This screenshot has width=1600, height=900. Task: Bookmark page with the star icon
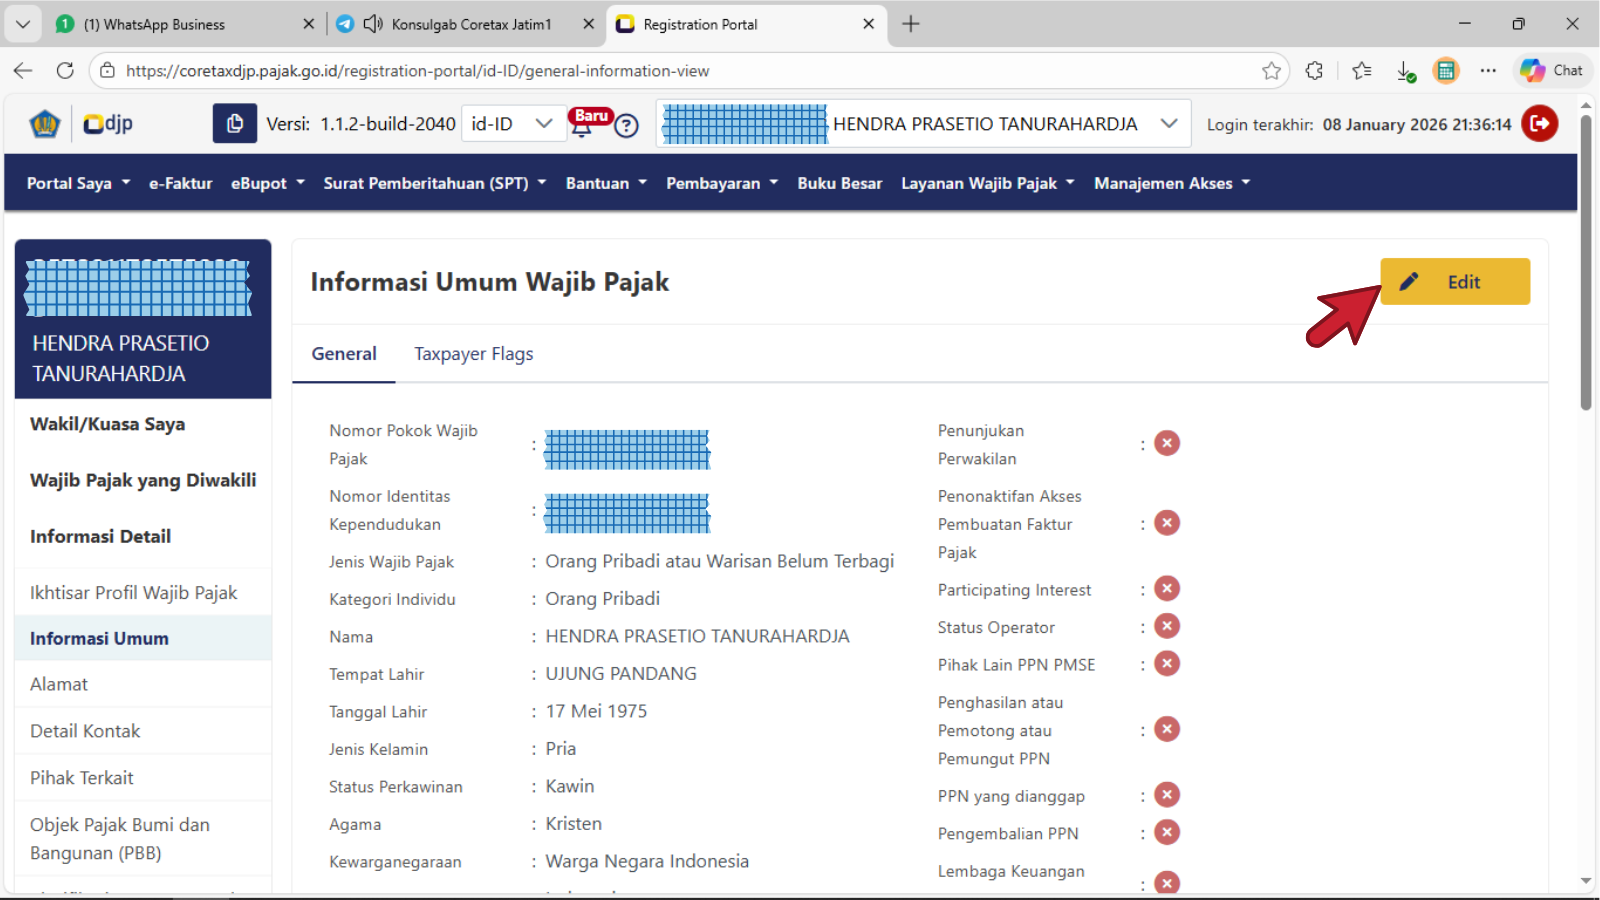(1271, 71)
